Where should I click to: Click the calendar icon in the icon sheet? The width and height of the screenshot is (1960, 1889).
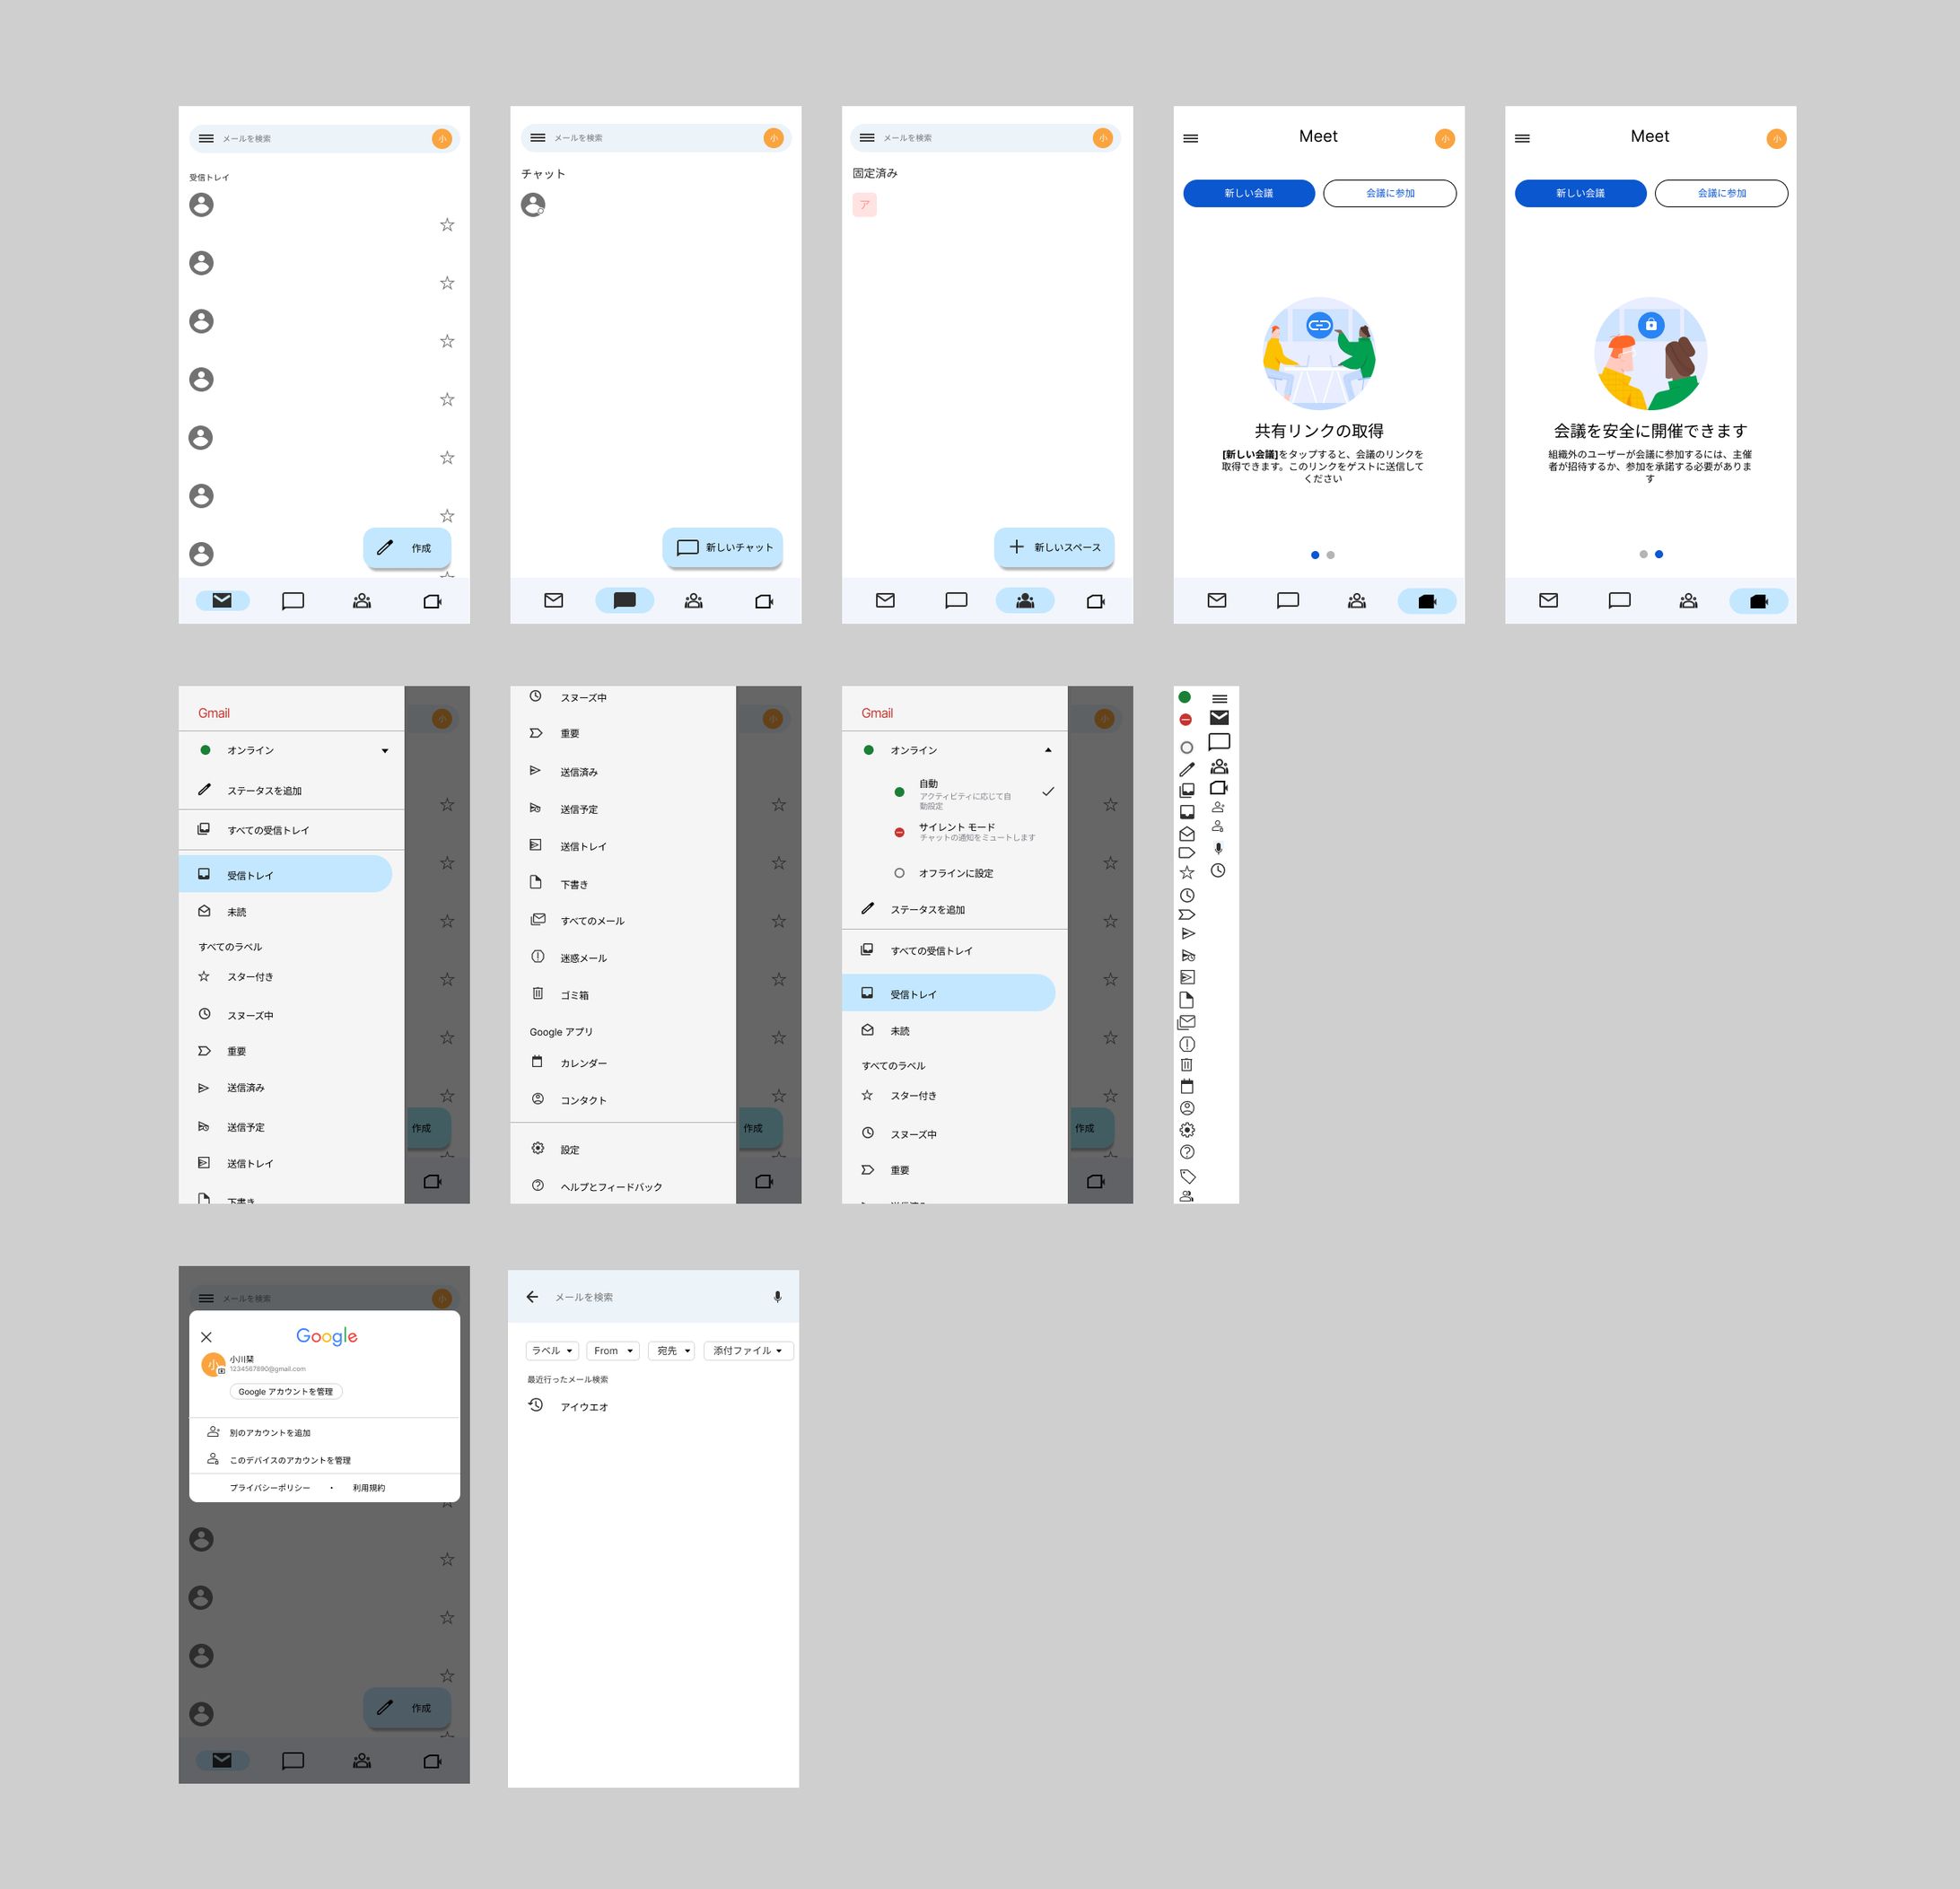1187,1086
